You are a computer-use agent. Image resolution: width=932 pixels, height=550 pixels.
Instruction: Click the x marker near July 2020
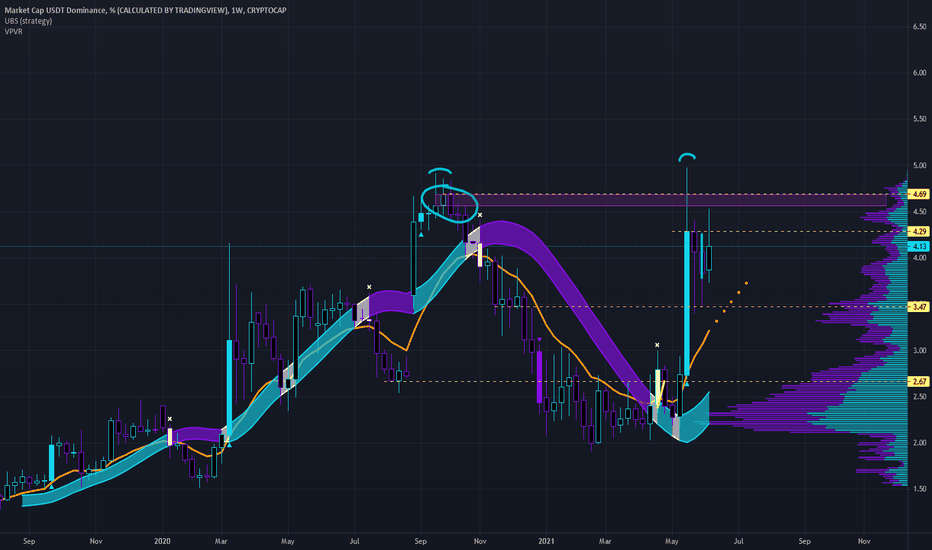pyautogui.click(x=369, y=287)
